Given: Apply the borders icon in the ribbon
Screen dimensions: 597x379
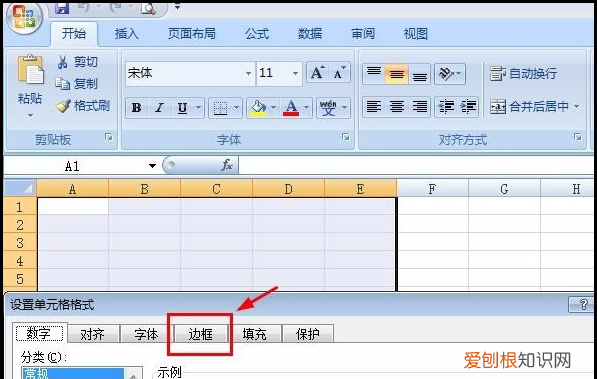Looking at the screenshot, I should pyautogui.click(x=220, y=108).
